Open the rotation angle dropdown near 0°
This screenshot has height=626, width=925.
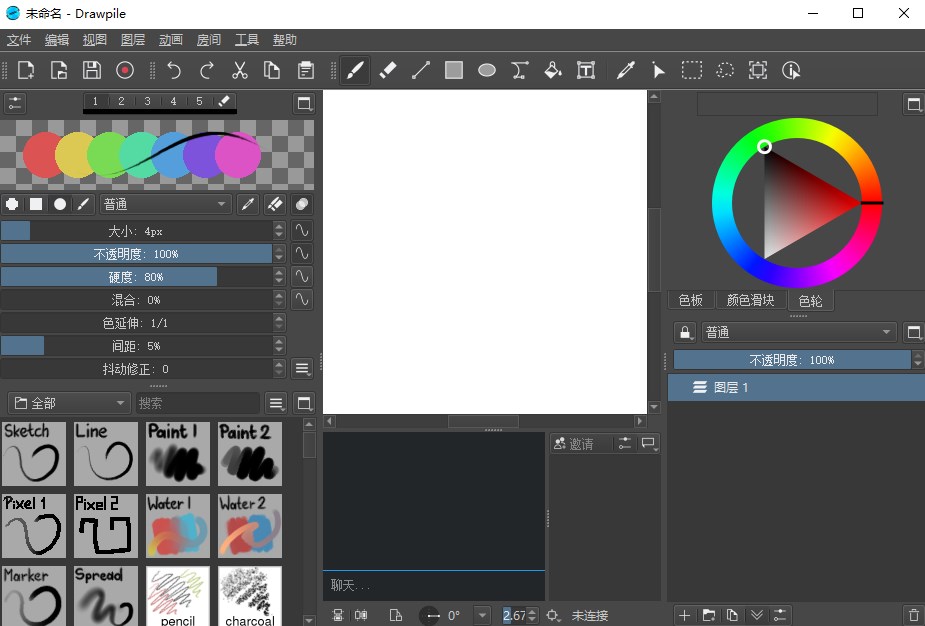[x=482, y=615]
